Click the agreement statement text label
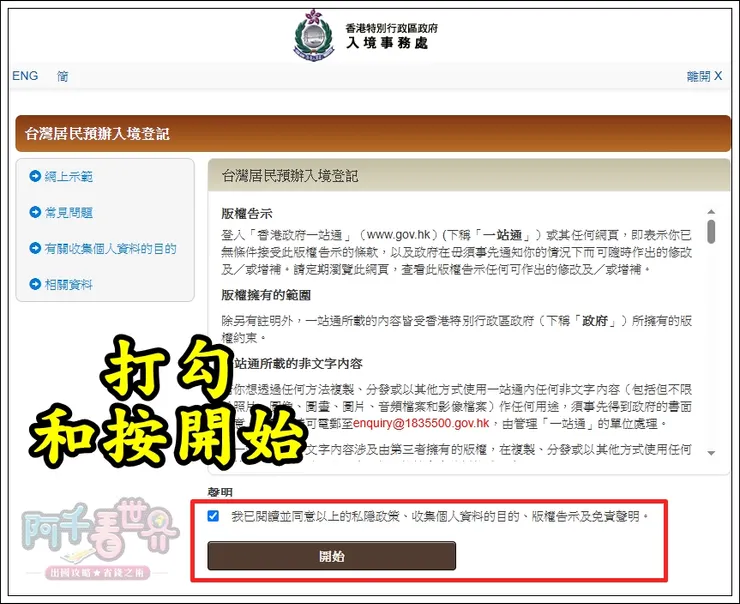The width and height of the screenshot is (740, 604). 440,516
